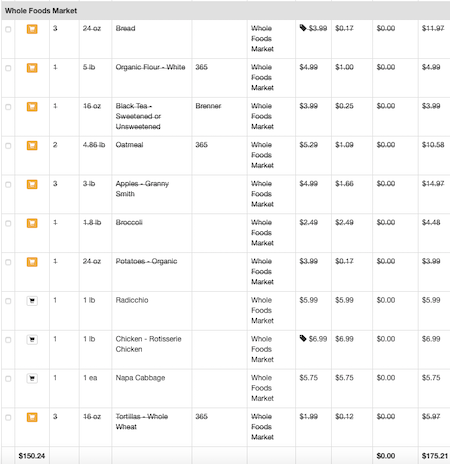
Task: Click the orange cart icon for Broccoli
Action: 32,223
